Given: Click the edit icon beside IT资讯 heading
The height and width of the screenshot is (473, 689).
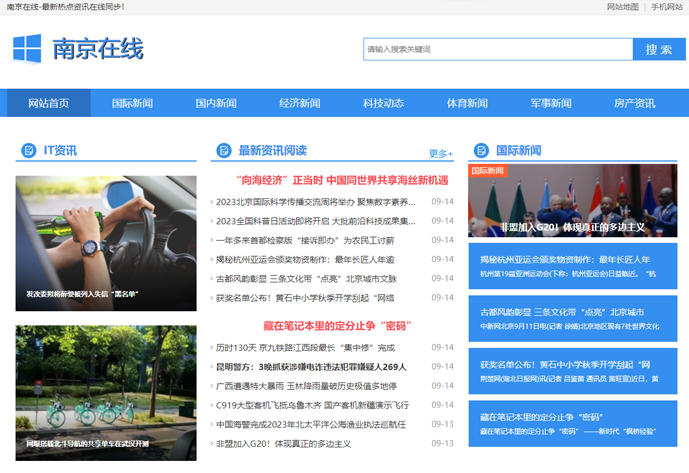Looking at the screenshot, I should 28,151.
